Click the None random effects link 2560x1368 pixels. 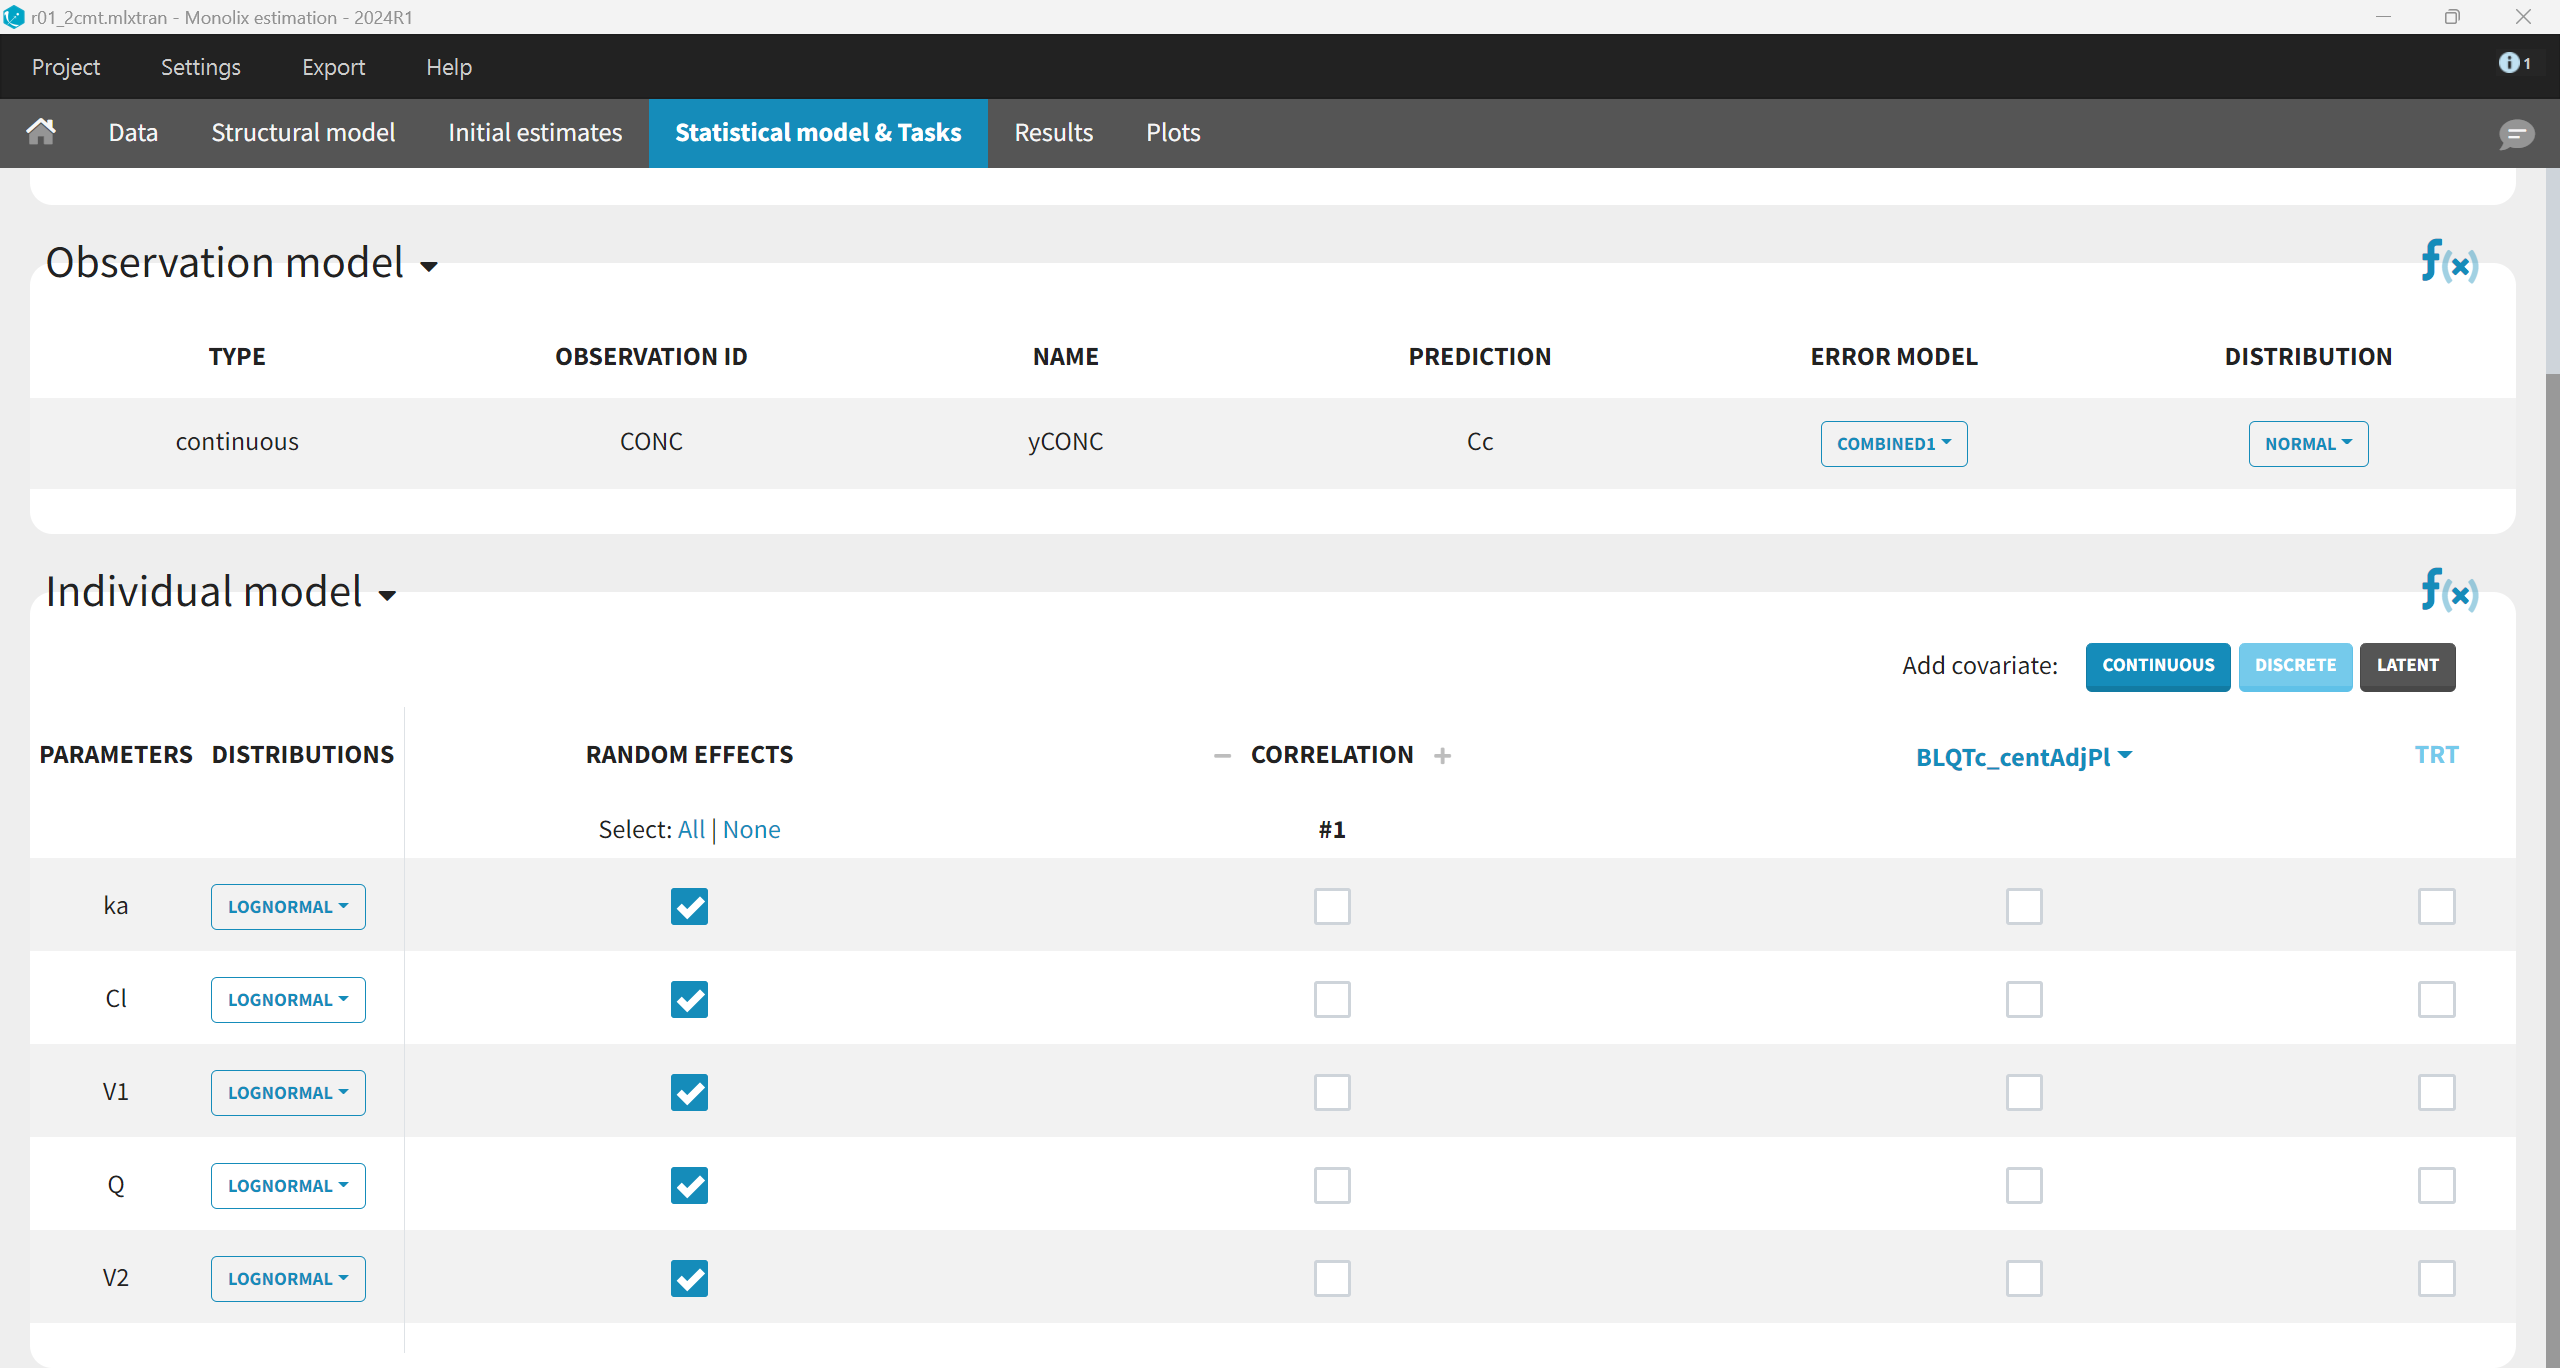click(x=751, y=830)
